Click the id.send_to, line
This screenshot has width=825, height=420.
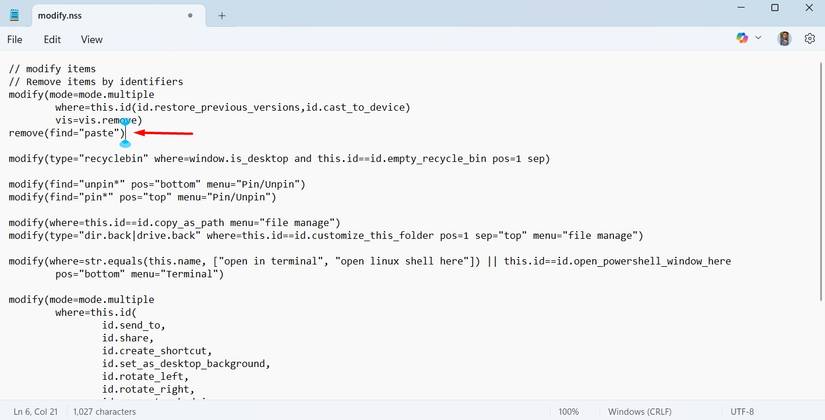(134, 325)
